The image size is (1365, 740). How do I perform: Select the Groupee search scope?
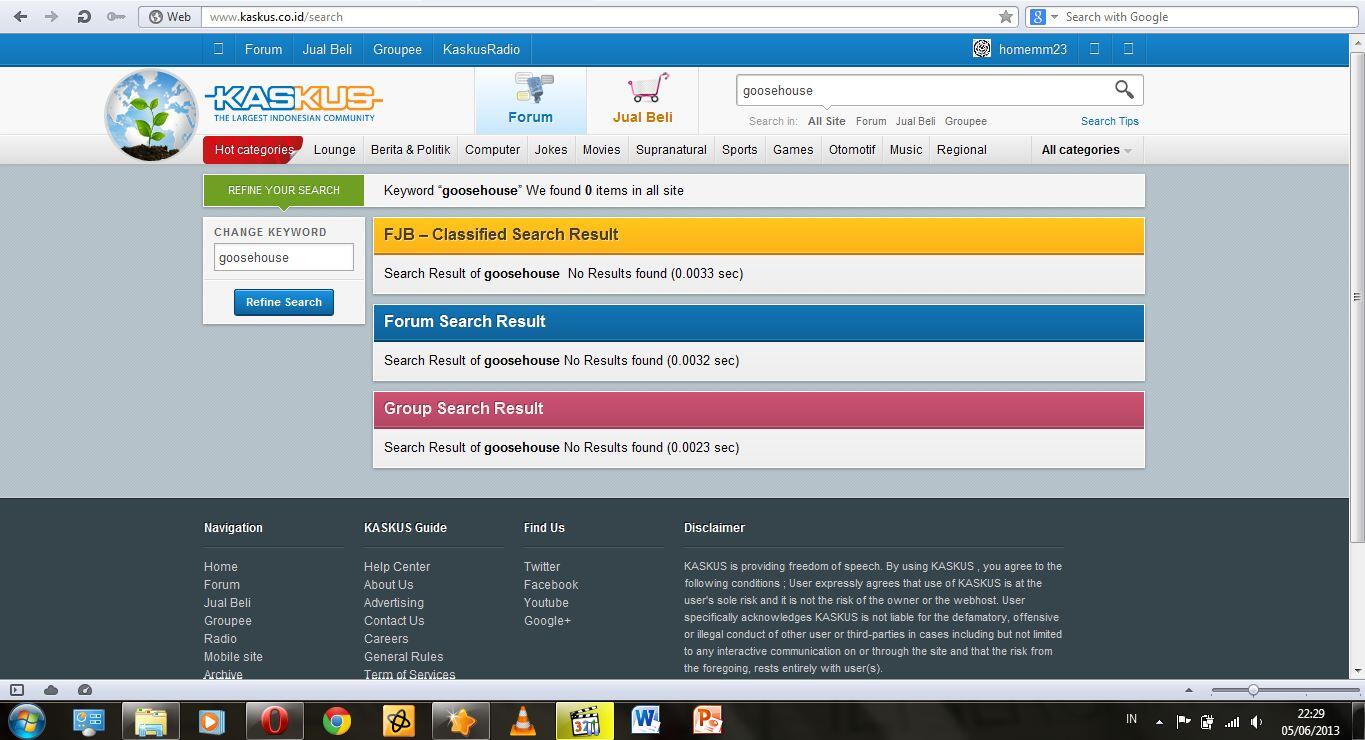(966, 121)
